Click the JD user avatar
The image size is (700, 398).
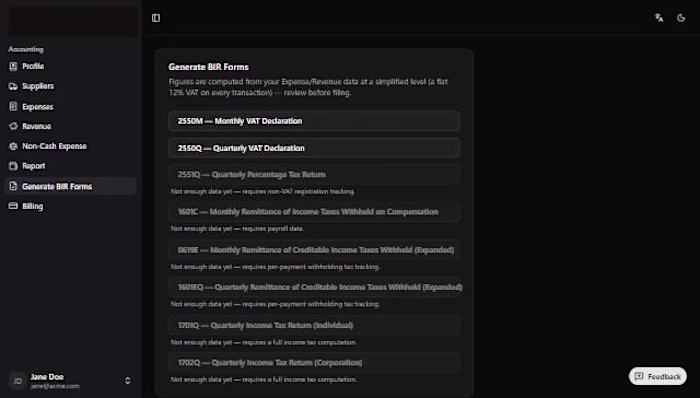tap(17, 381)
